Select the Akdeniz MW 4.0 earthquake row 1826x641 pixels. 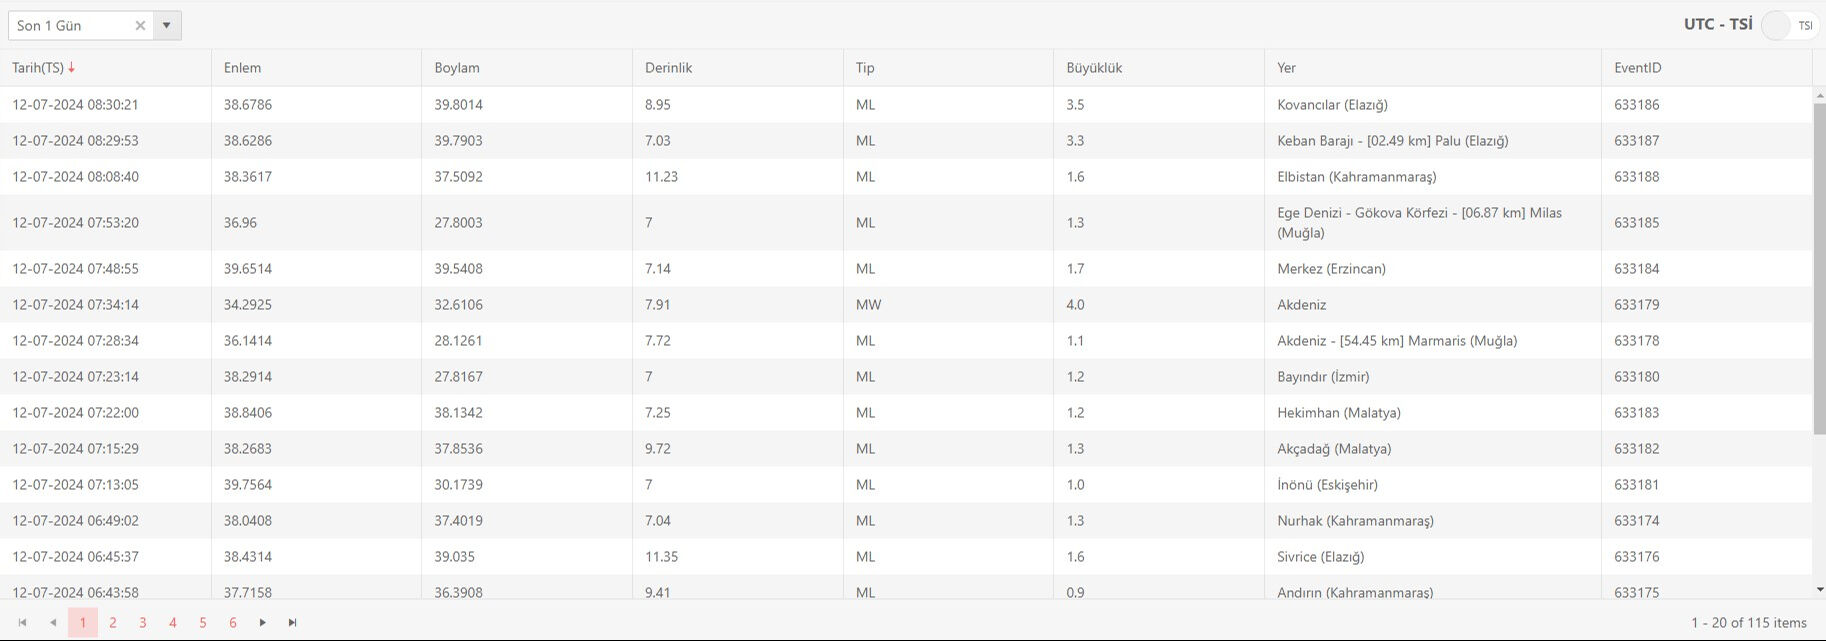pyautogui.click(x=1301, y=305)
